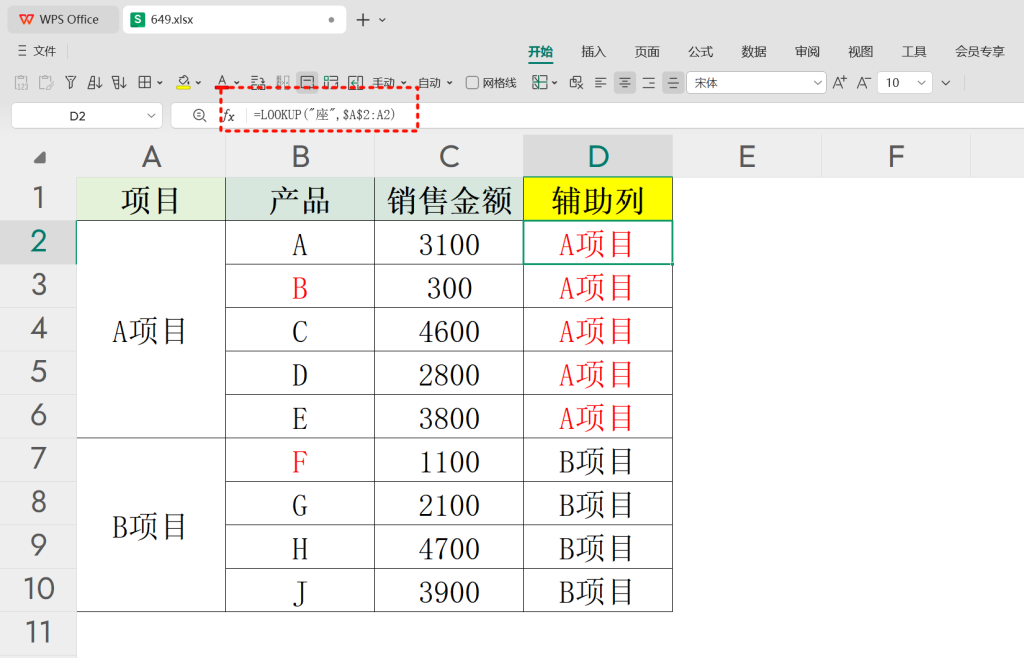Screen dimensions: 1024x658
Task: Switch to the 插入 ribbon tab
Action: 594,52
